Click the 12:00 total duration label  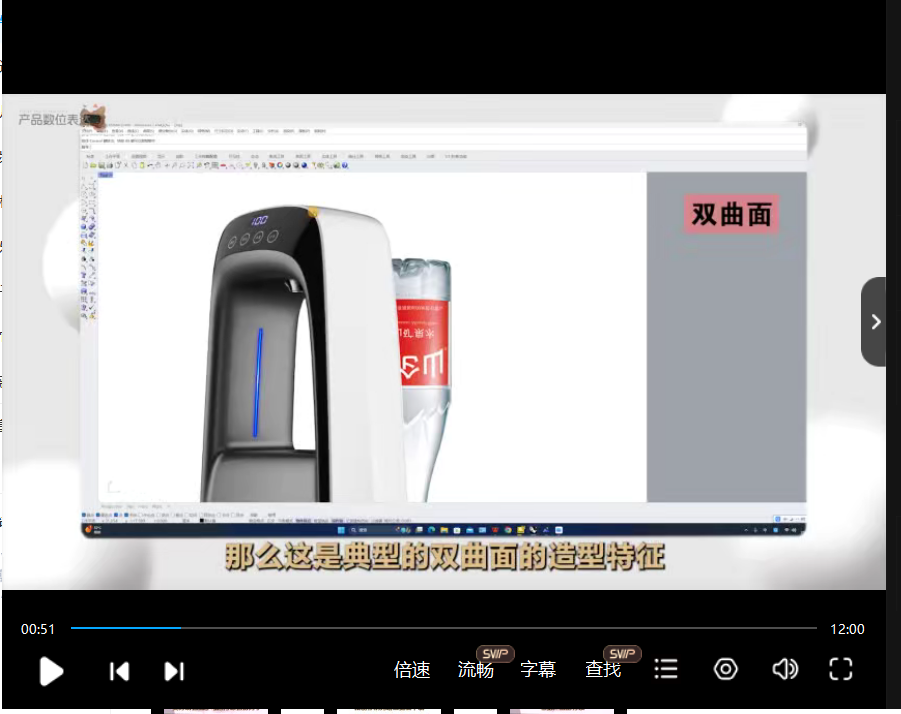coord(847,629)
